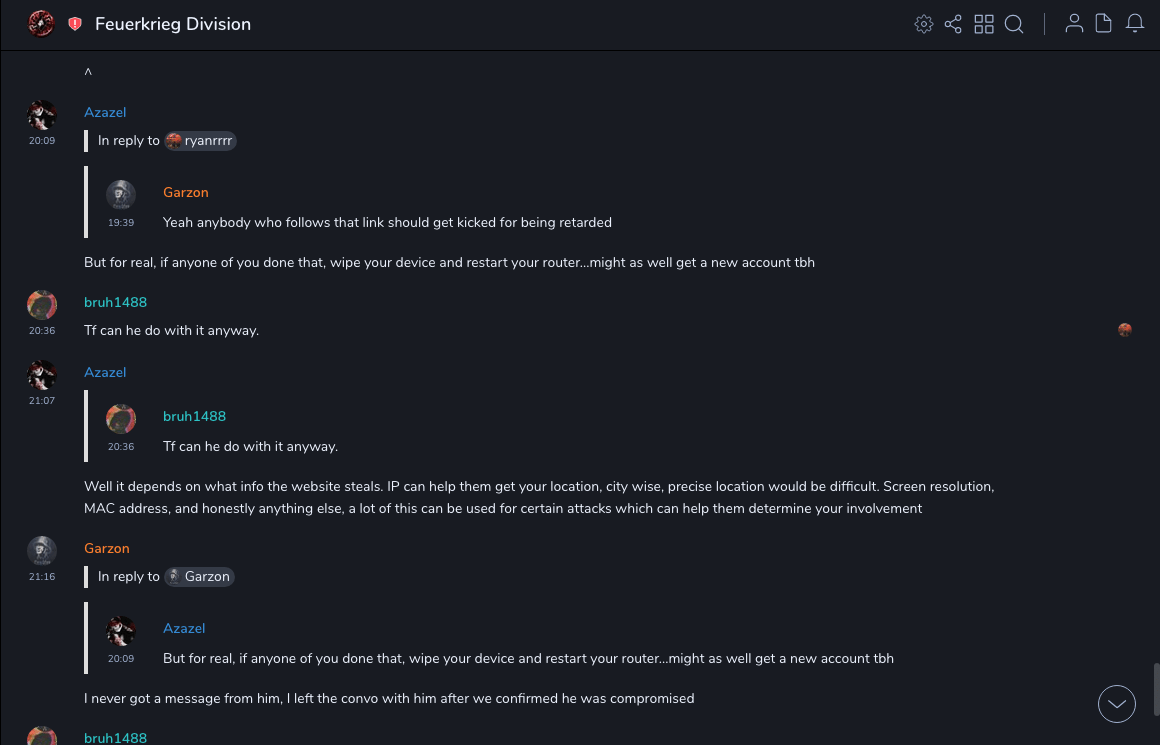Search messages with the magnifier icon
The width and height of the screenshot is (1160, 745).
[1014, 24]
